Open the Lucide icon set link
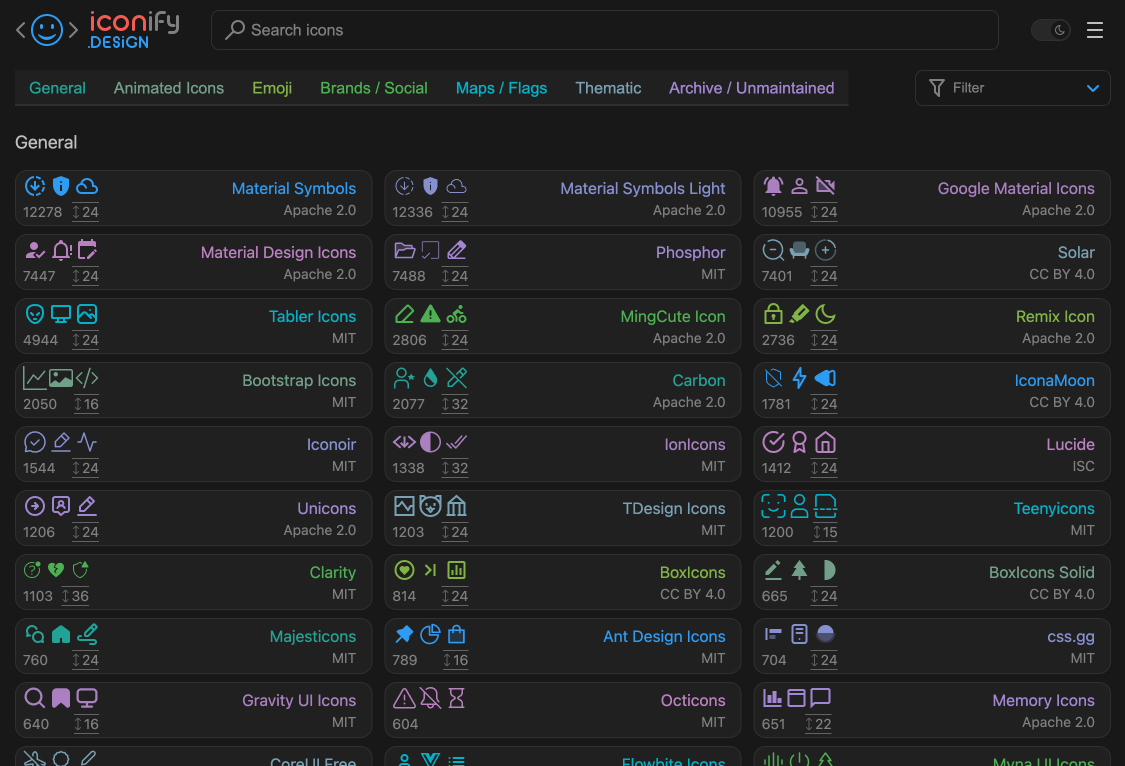1125x766 pixels. coord(1070,444)
